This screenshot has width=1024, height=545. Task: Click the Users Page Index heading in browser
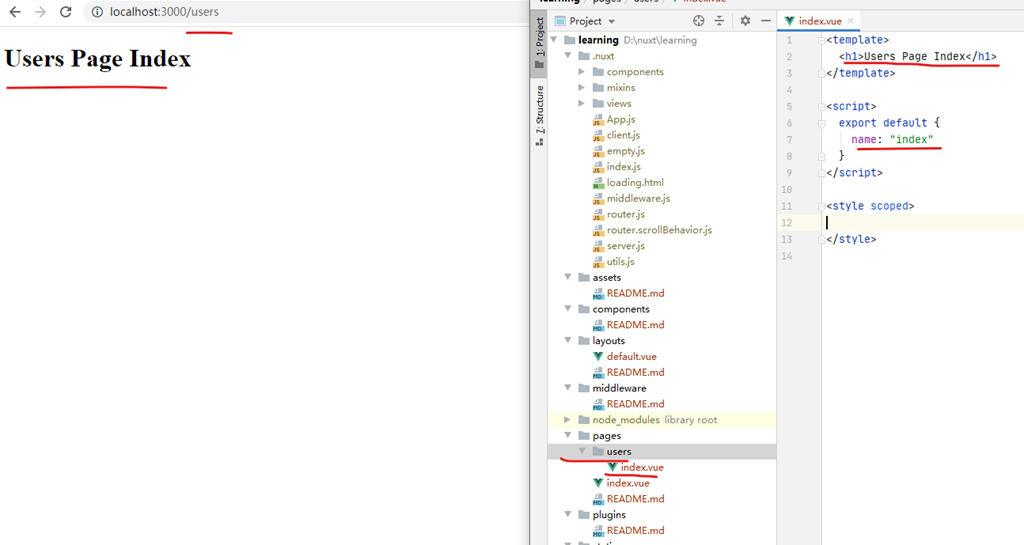98,58
